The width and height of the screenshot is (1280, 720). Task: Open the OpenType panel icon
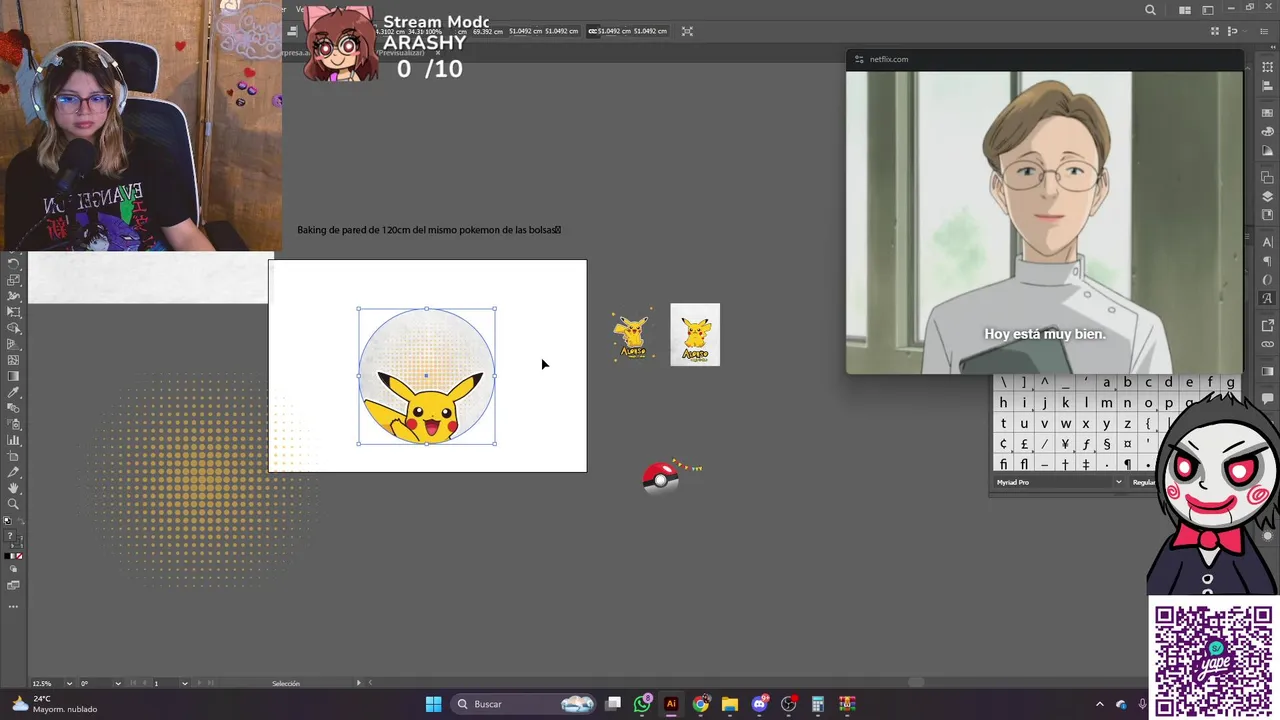(1268, 280)
